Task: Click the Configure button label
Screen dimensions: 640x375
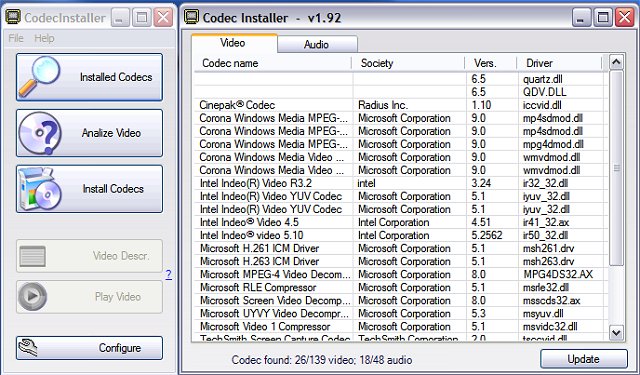Action: [x=120, y=348]
